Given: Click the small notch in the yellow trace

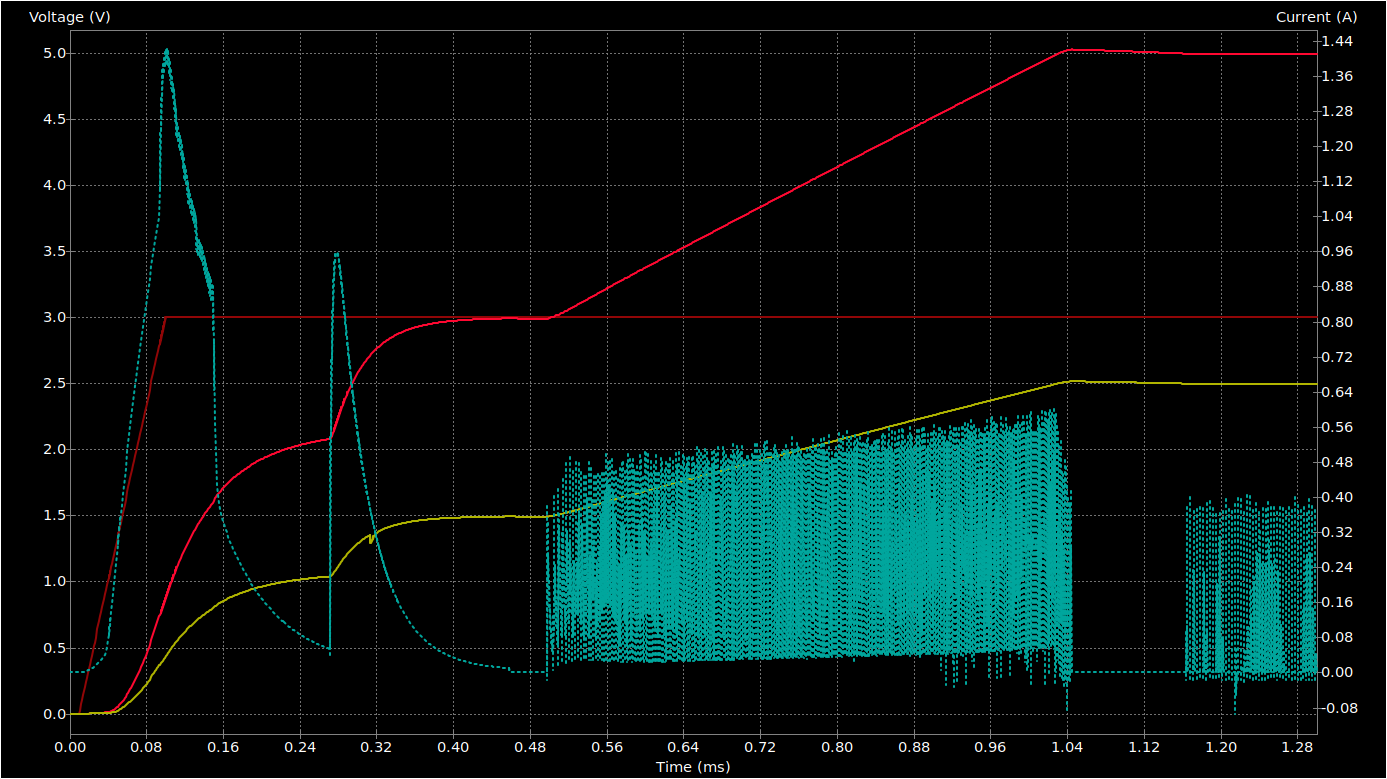Looking at the screenshot, I should 371,540.
